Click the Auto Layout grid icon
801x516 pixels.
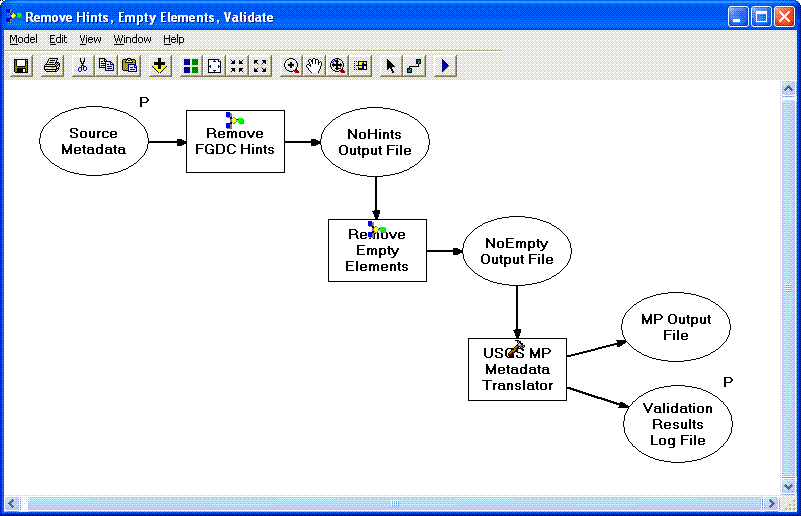(191, 66)
